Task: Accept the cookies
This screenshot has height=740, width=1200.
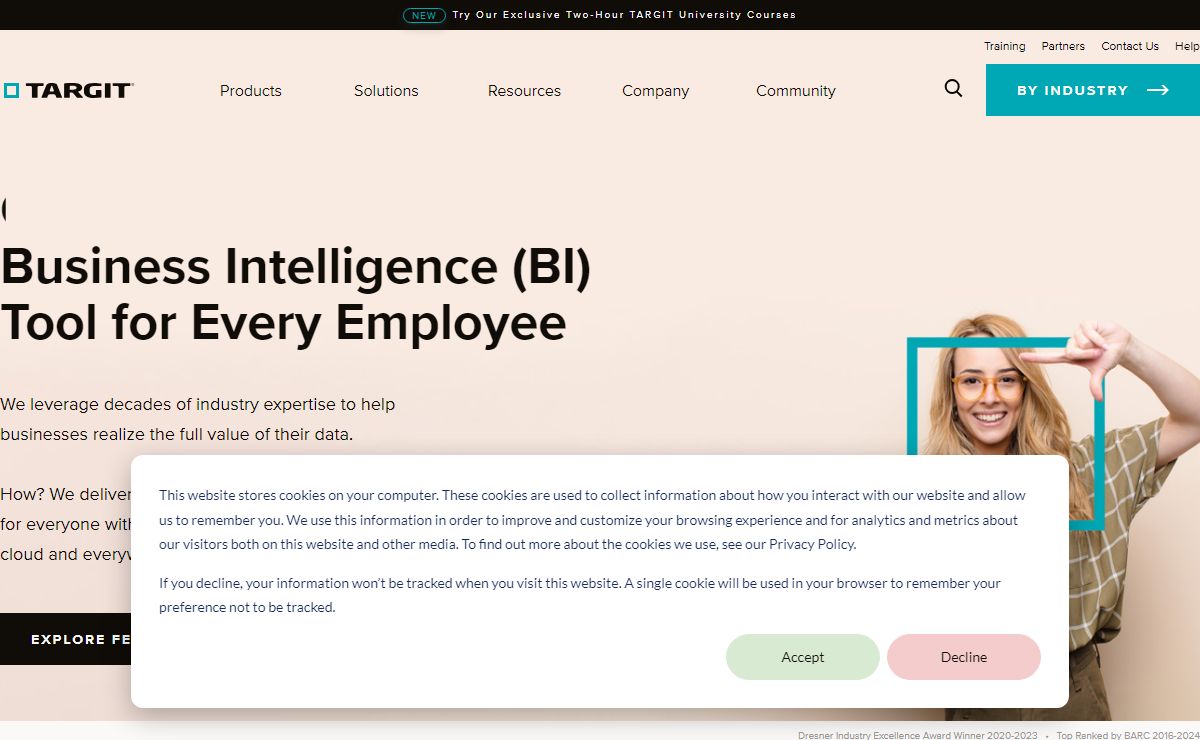Action: click(802, 657)
